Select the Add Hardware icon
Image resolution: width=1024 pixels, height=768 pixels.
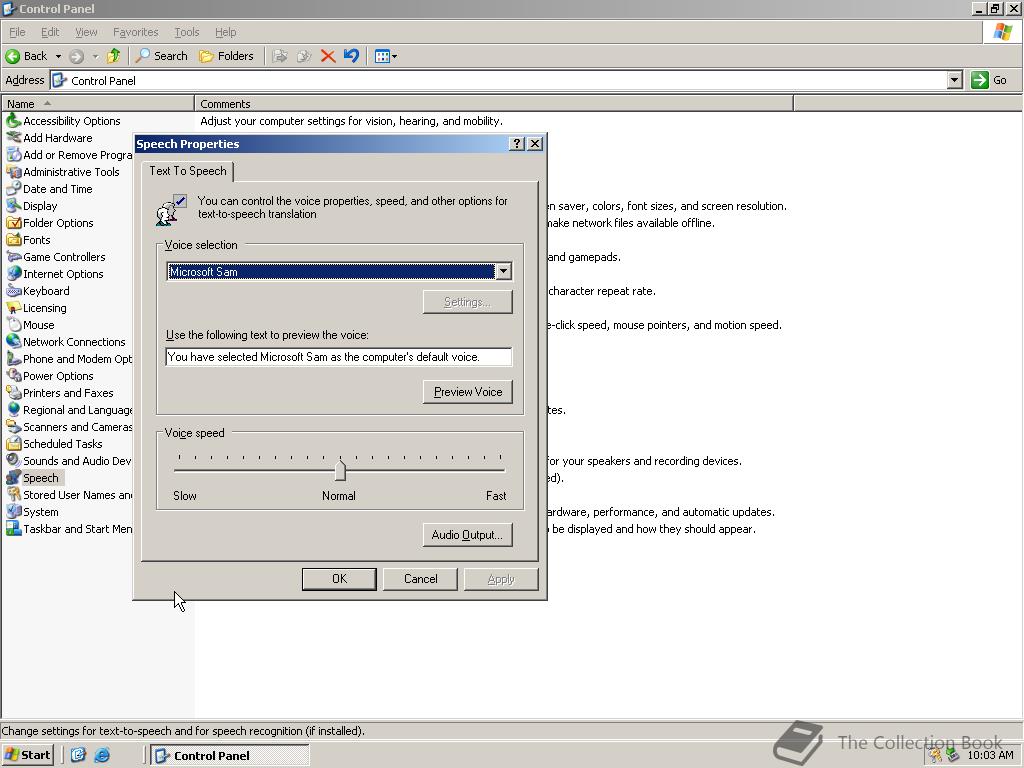[14, 137]
